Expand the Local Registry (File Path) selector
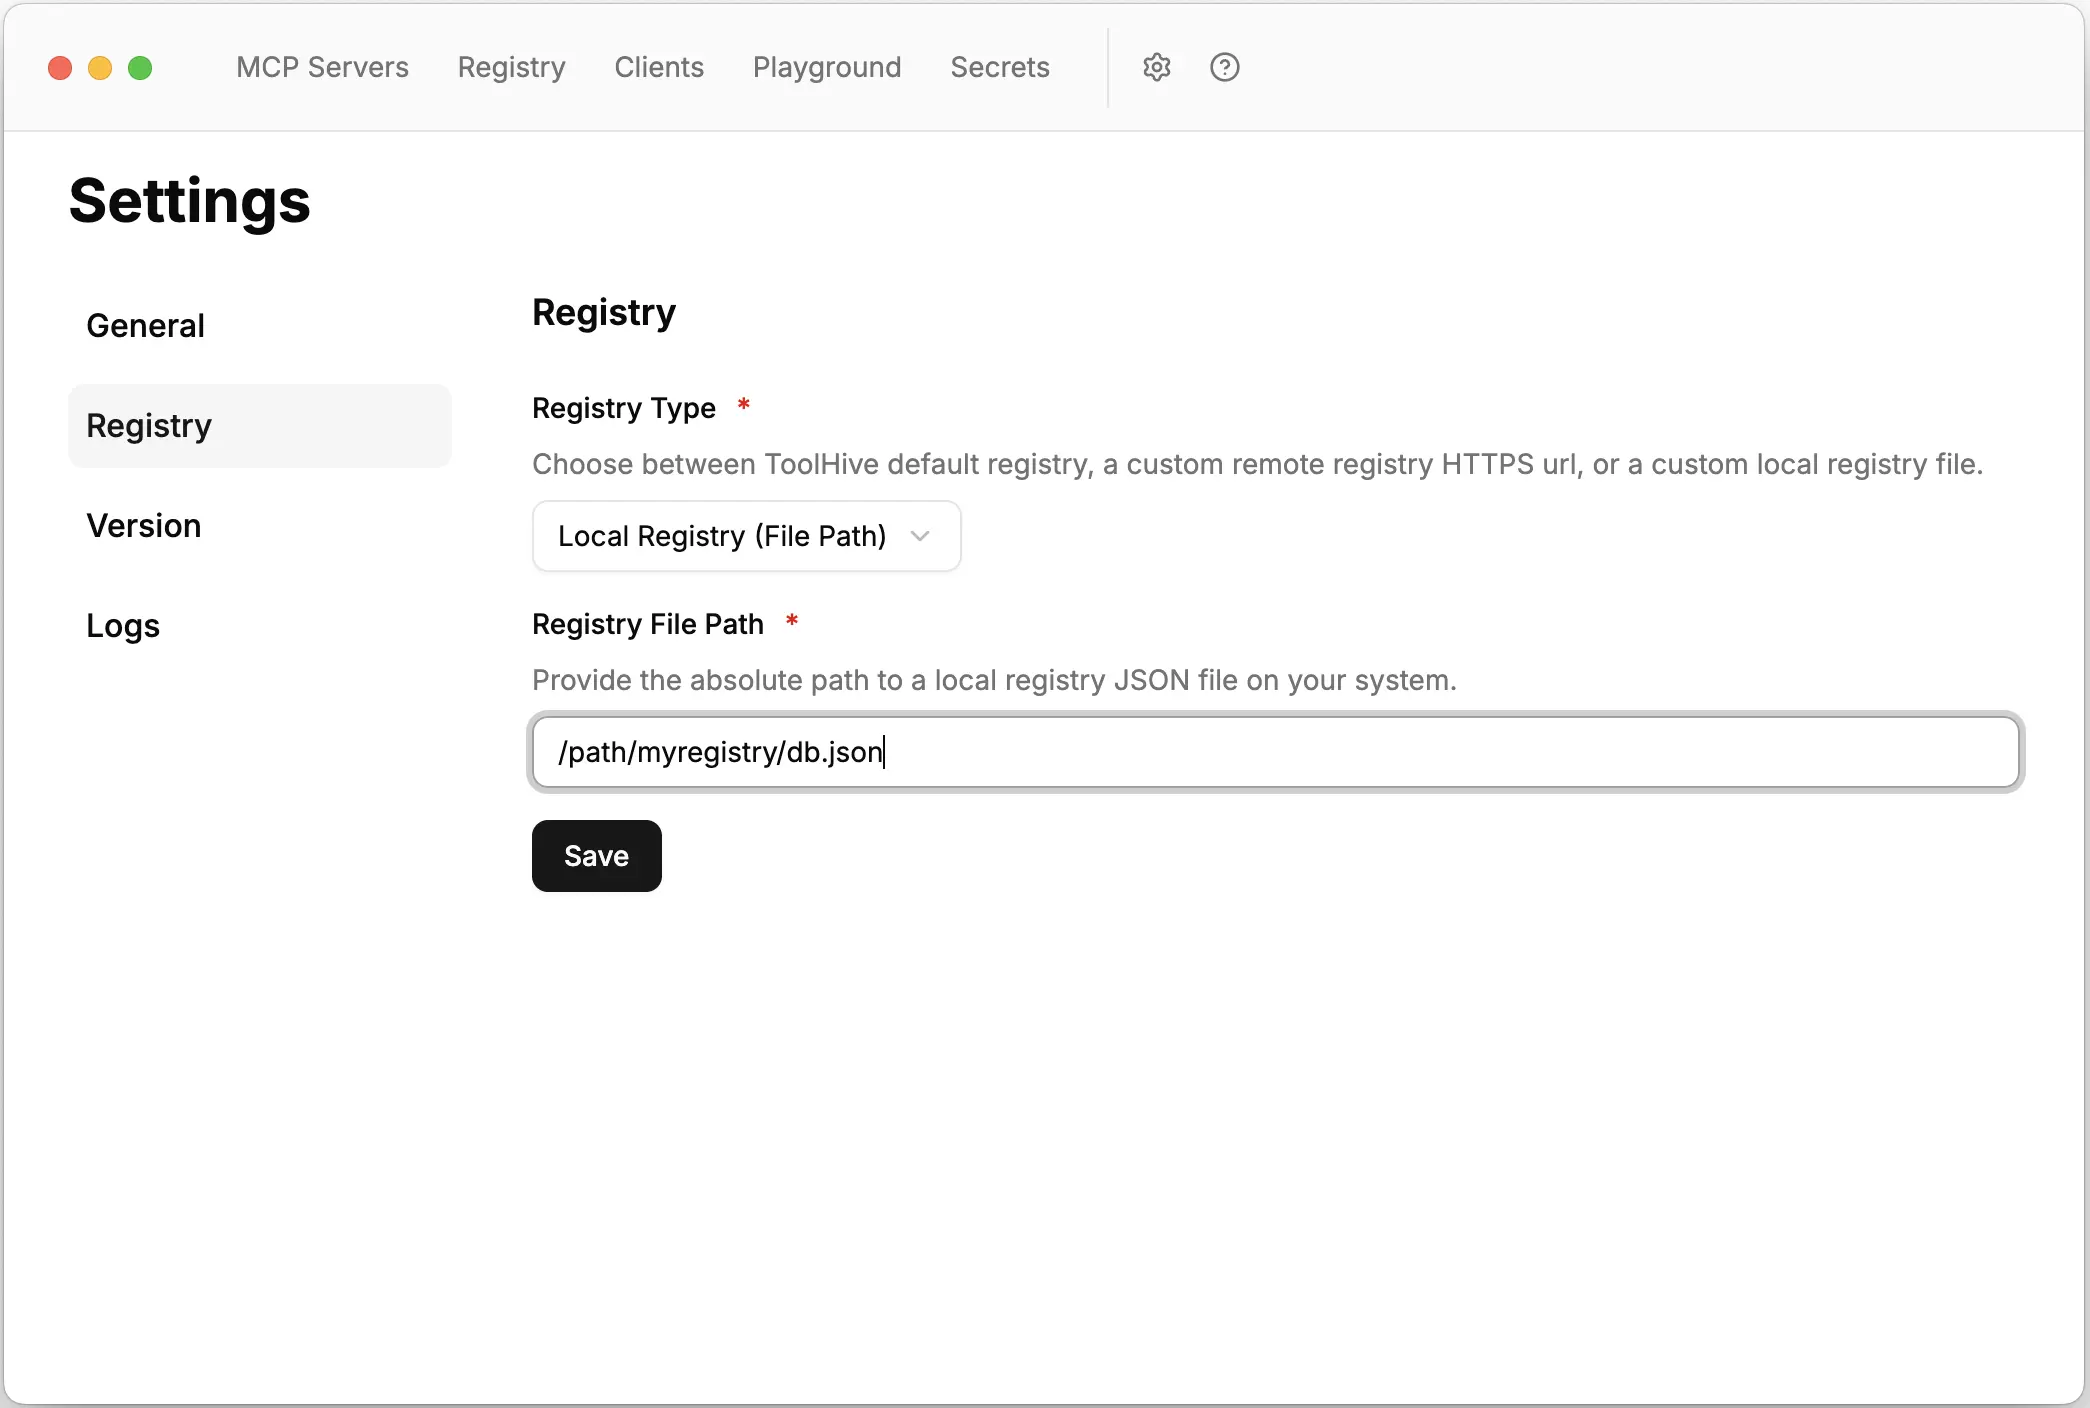2090x1408 pixels. [745, 536]
